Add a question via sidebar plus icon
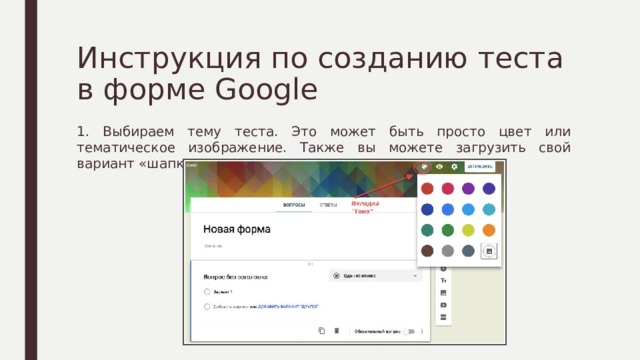The width and height of the screenshot is (640, 360). (x=443, y=269)
